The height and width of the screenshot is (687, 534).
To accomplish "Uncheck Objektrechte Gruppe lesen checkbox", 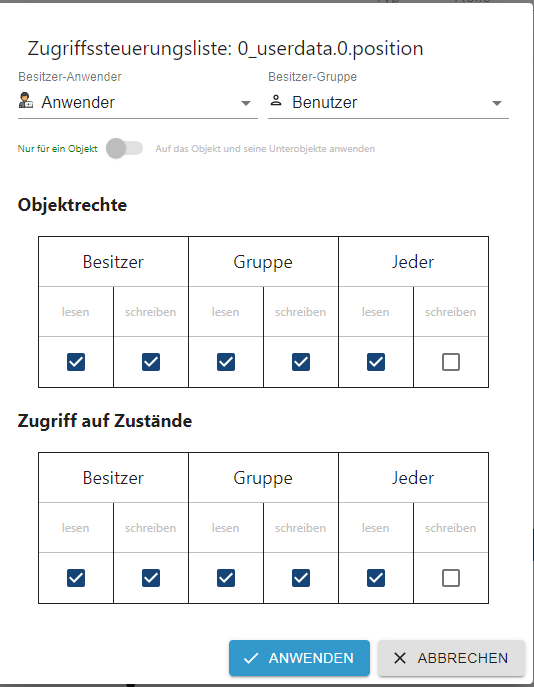I will tap(226, 362).
